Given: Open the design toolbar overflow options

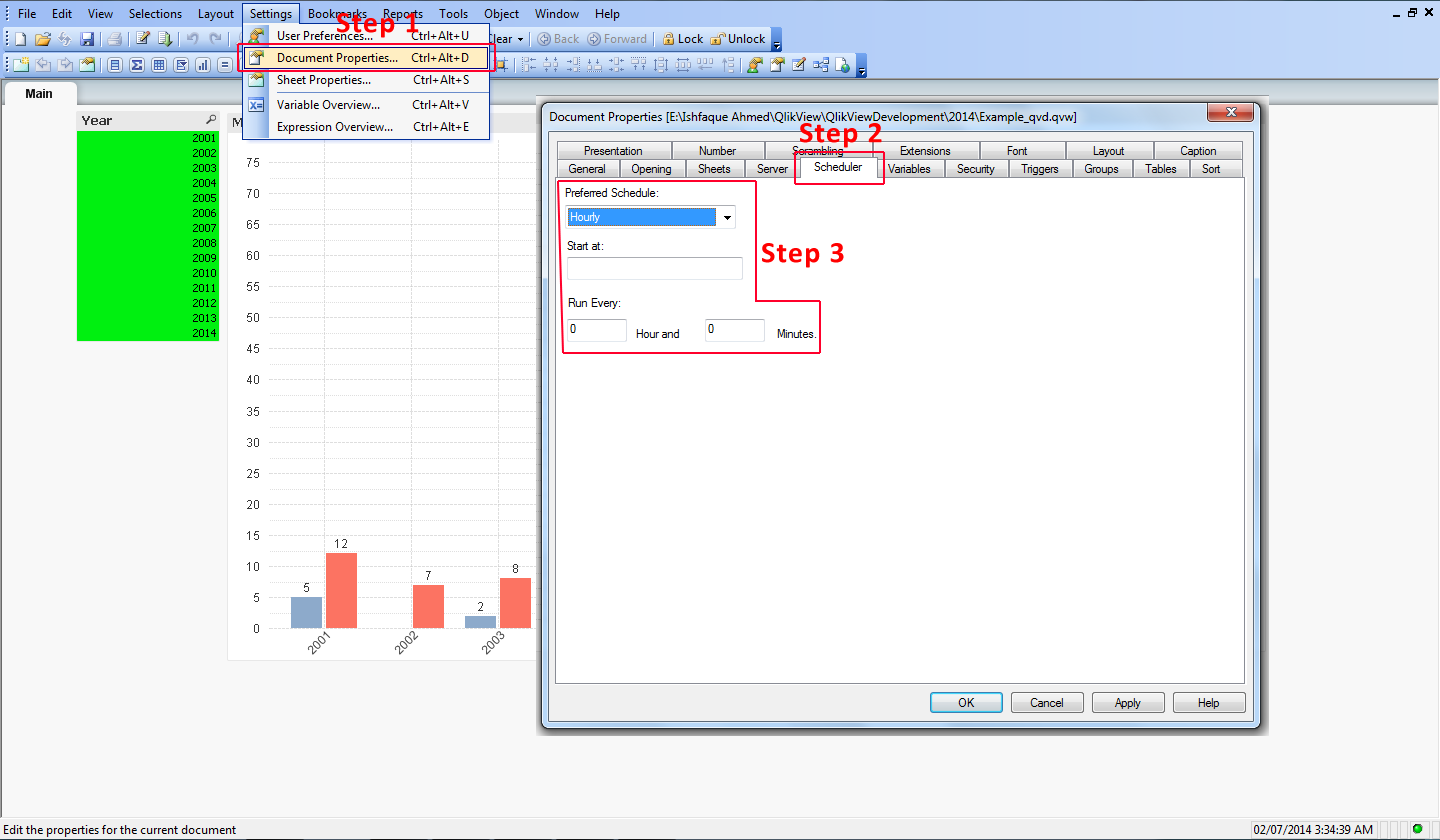Looking at the screenshot, I should coord(861,66).
